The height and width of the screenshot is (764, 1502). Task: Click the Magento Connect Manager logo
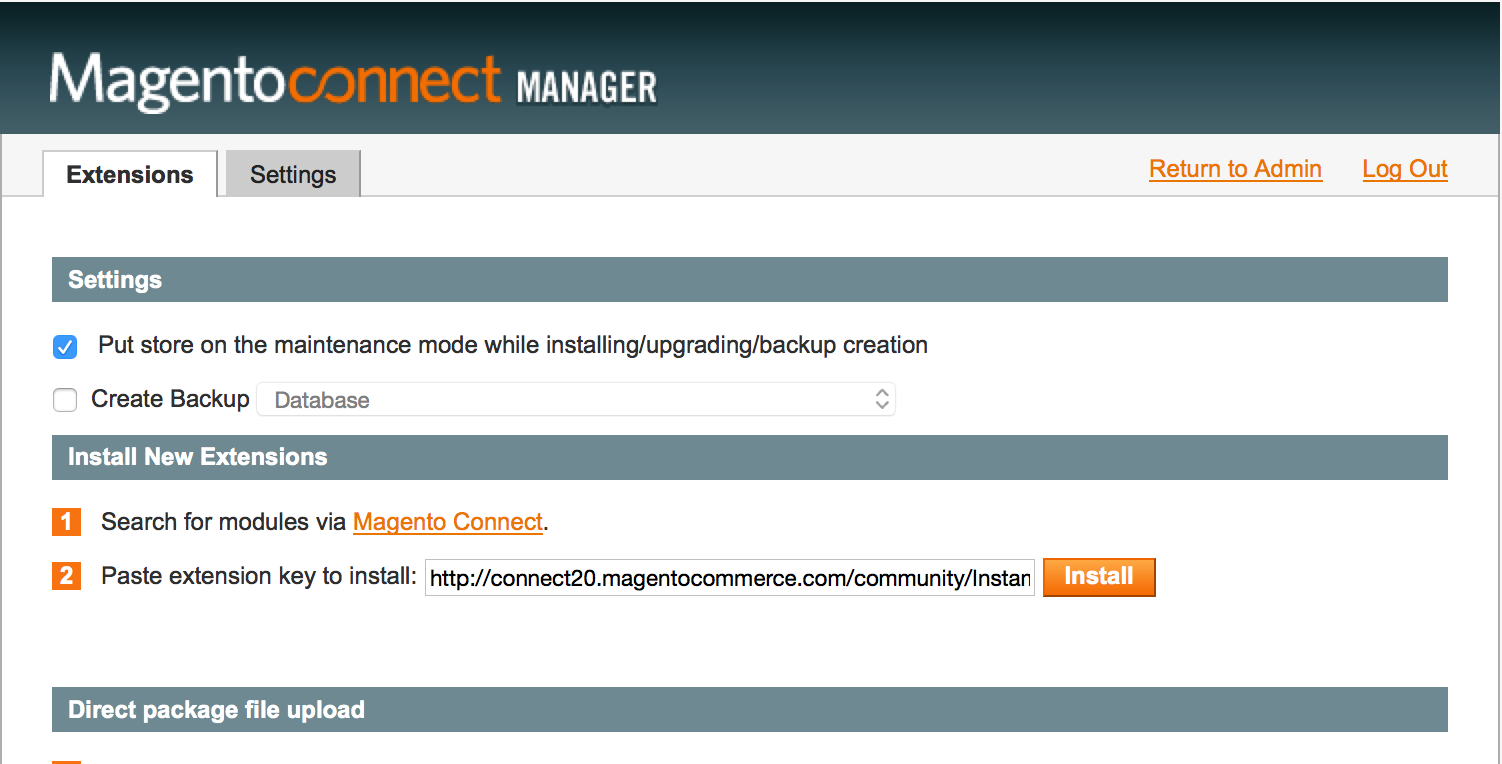[353, 82]
